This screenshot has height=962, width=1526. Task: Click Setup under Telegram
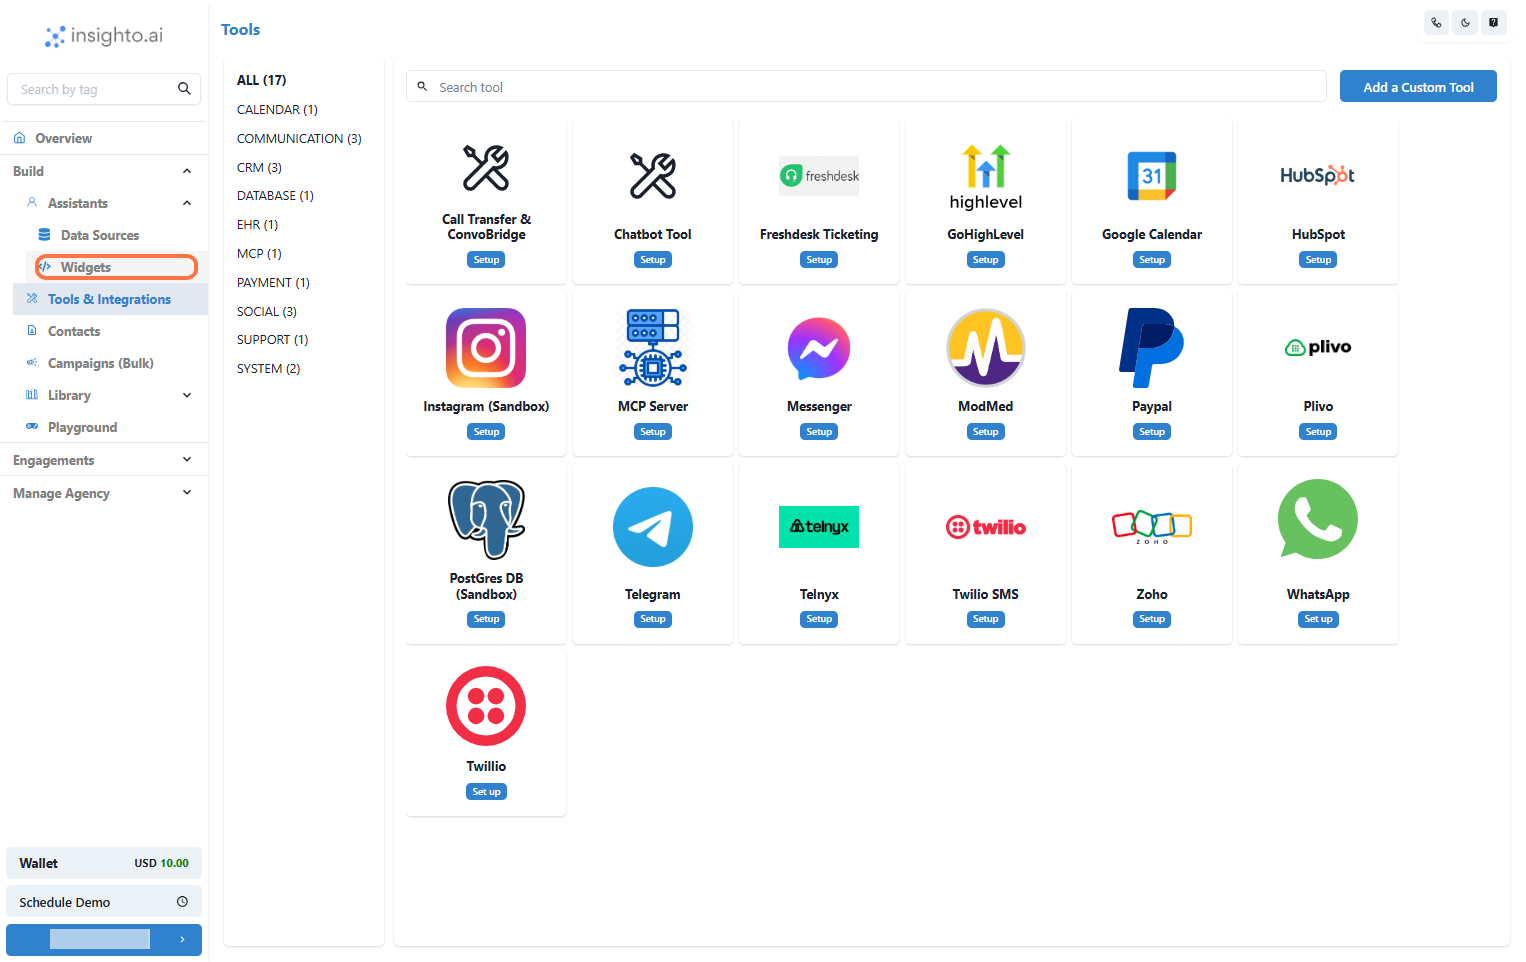click(653, 619)
